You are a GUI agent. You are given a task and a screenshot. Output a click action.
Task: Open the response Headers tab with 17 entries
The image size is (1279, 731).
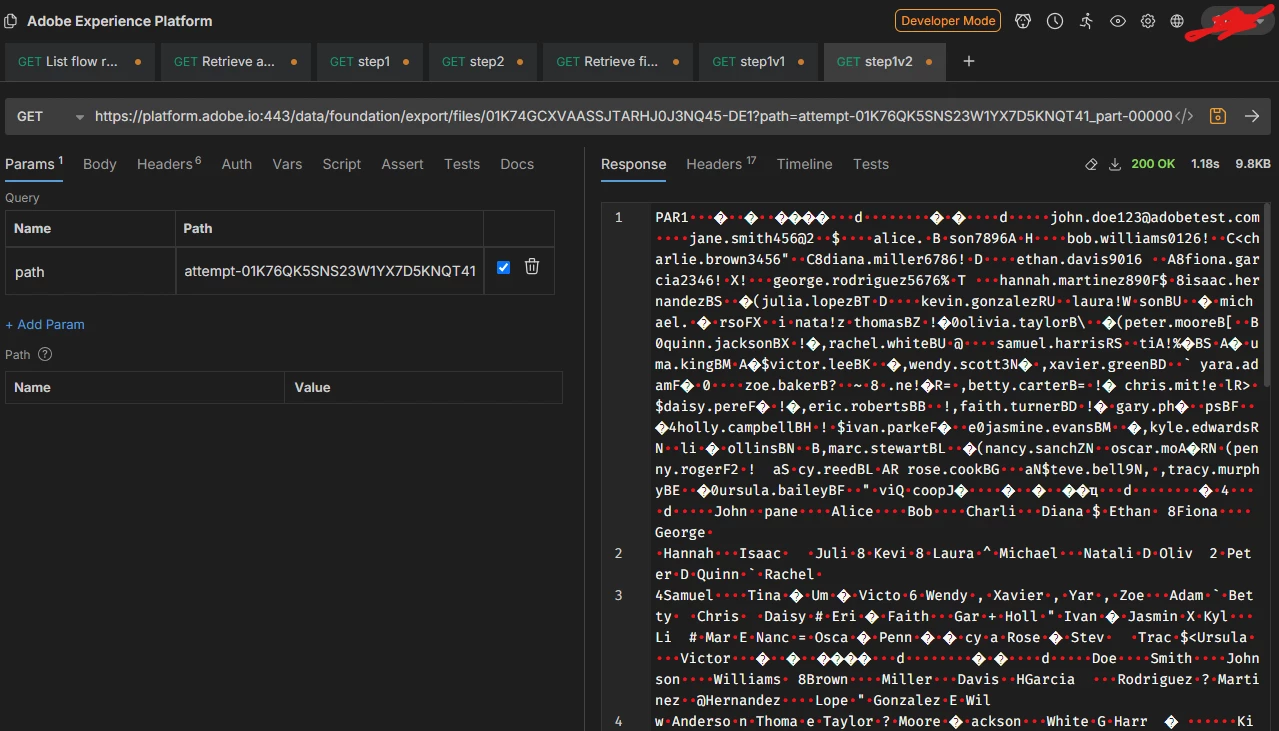tap(721, 164)
